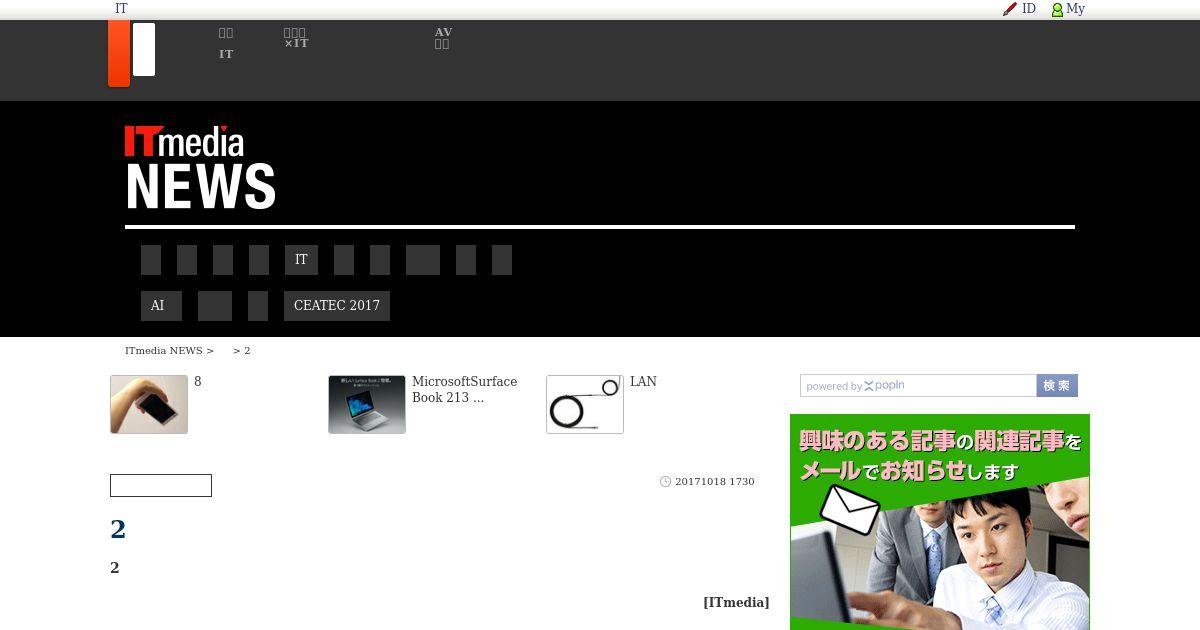The image size is (1200, 630).
Task: Click the article timestamp 20171018 1730
Action: point(715,482)
